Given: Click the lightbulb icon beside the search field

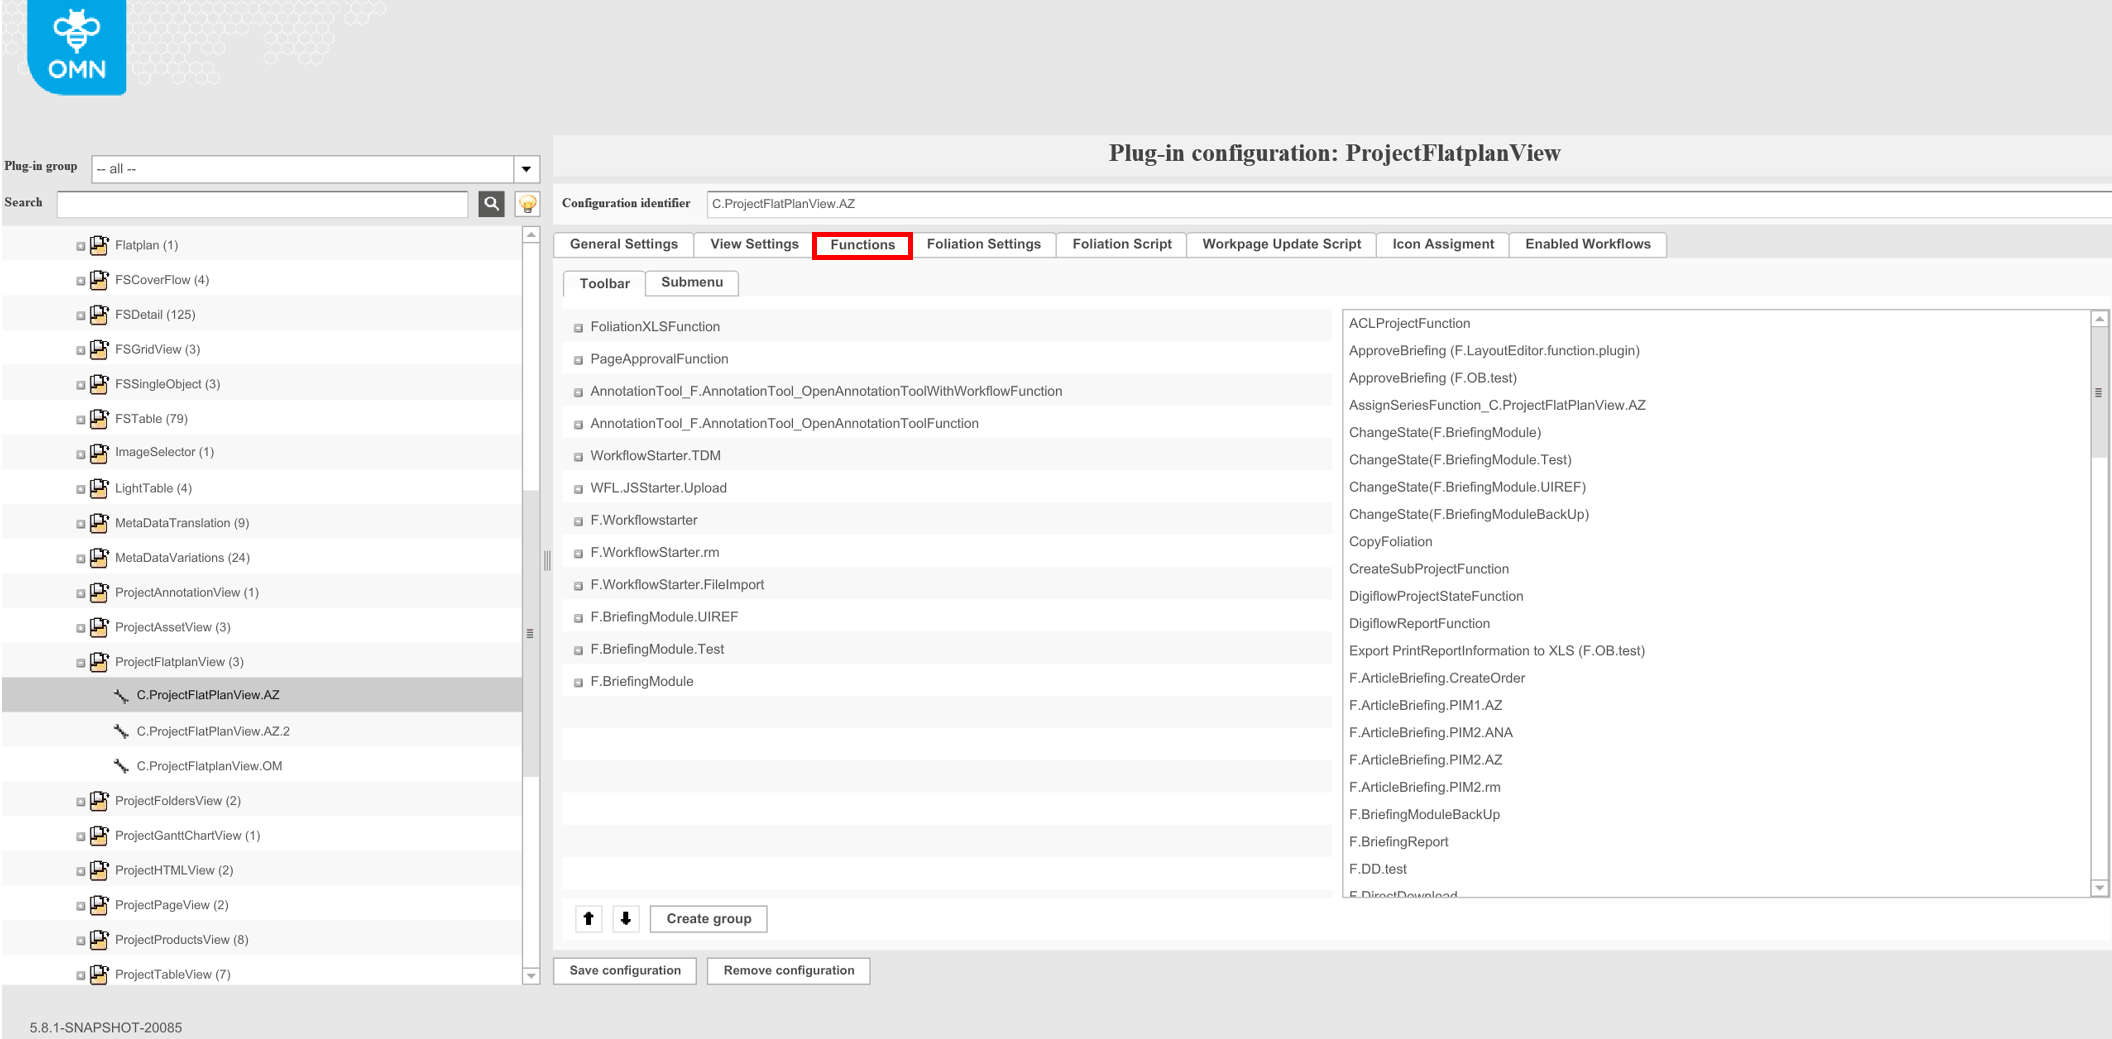Looking at the screenshot, I should pos(525,204).
